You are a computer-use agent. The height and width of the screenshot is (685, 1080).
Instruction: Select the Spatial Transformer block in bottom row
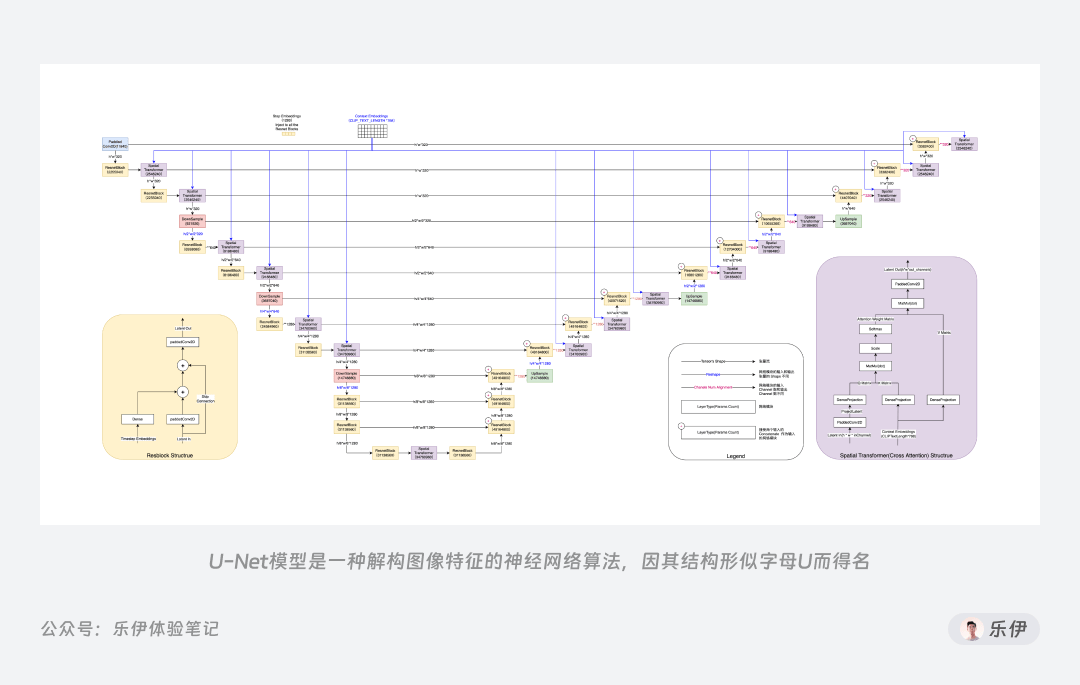pos(424,453)
